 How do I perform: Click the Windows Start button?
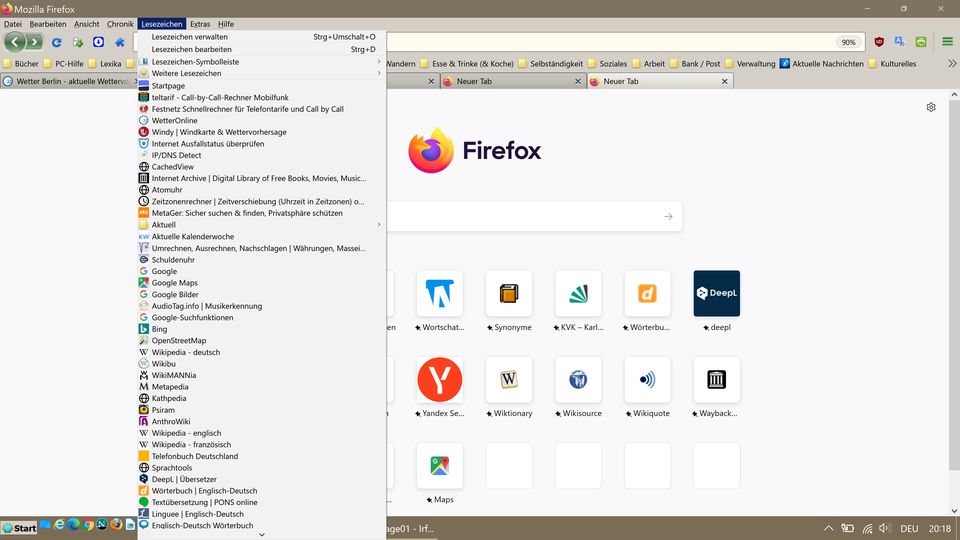point(19,527)
